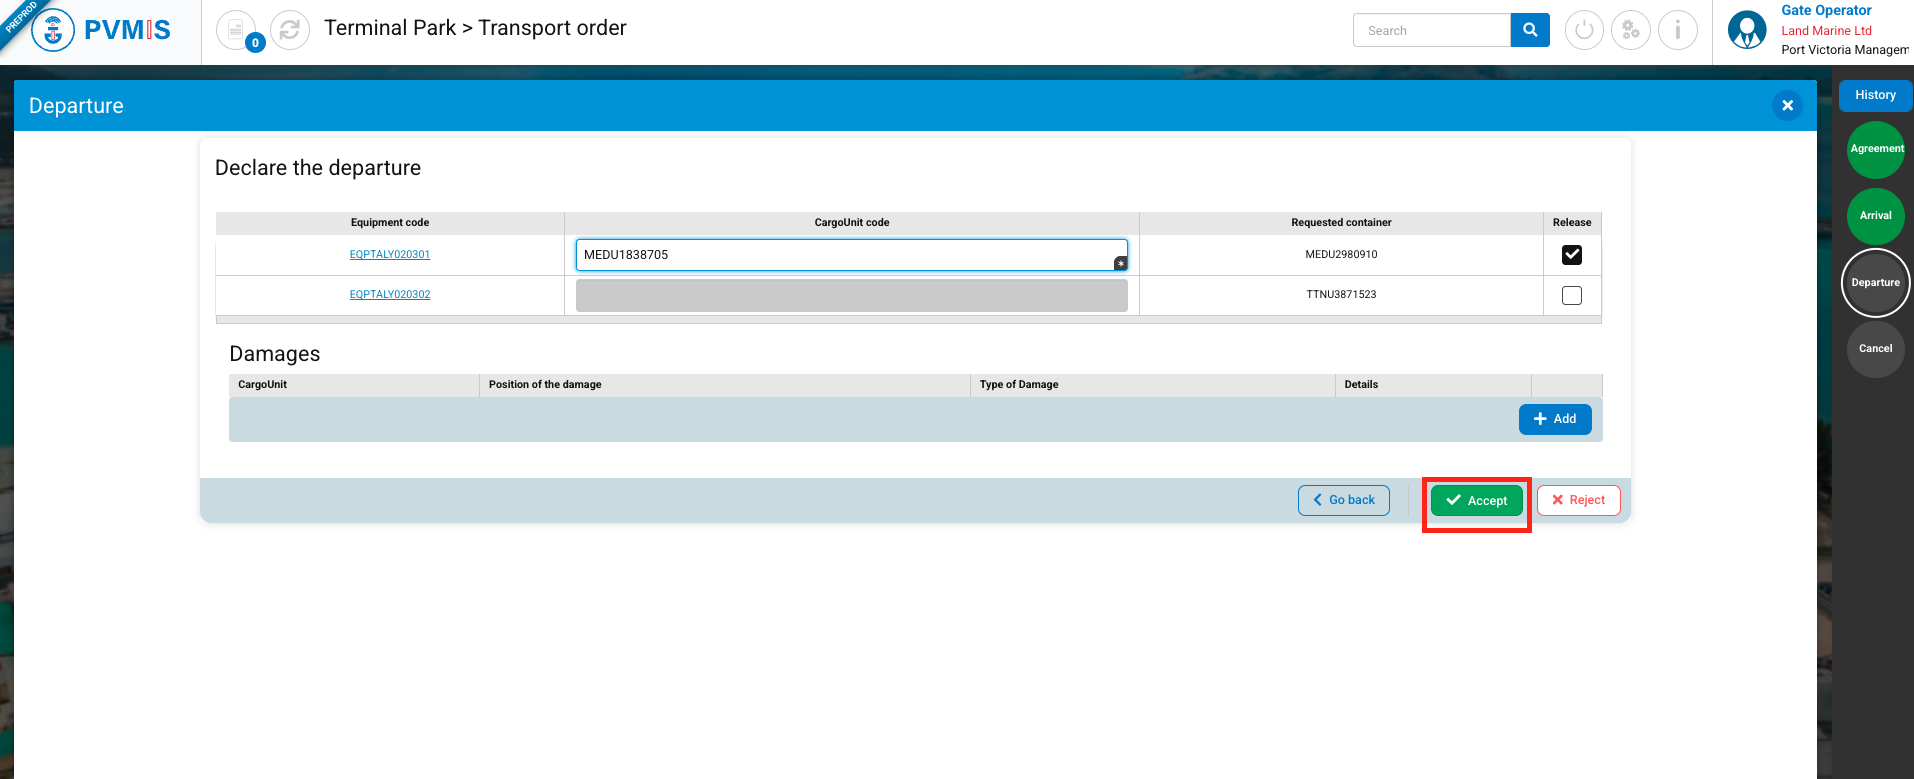Select the Agreement step circle
This screenshot has width=1914, height=779.
click(x=1876, y=149)
